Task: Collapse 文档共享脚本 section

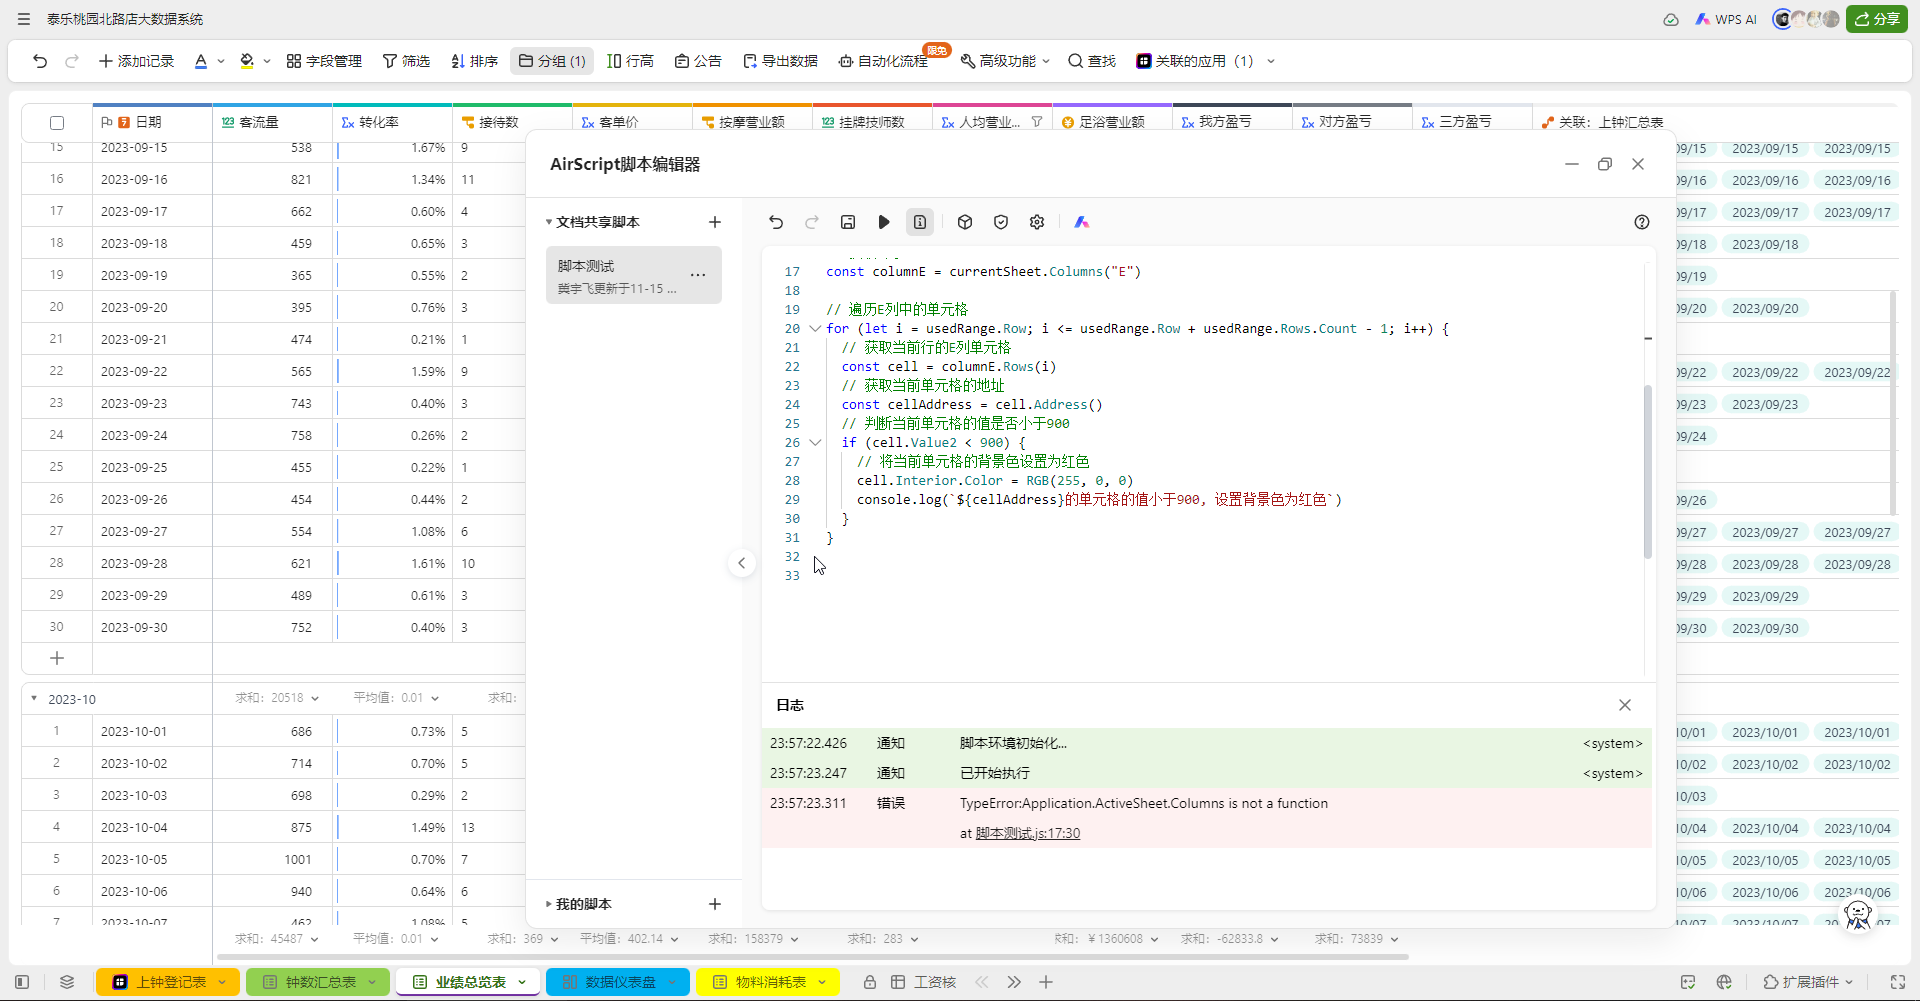Action: click(x=549, y=222)
